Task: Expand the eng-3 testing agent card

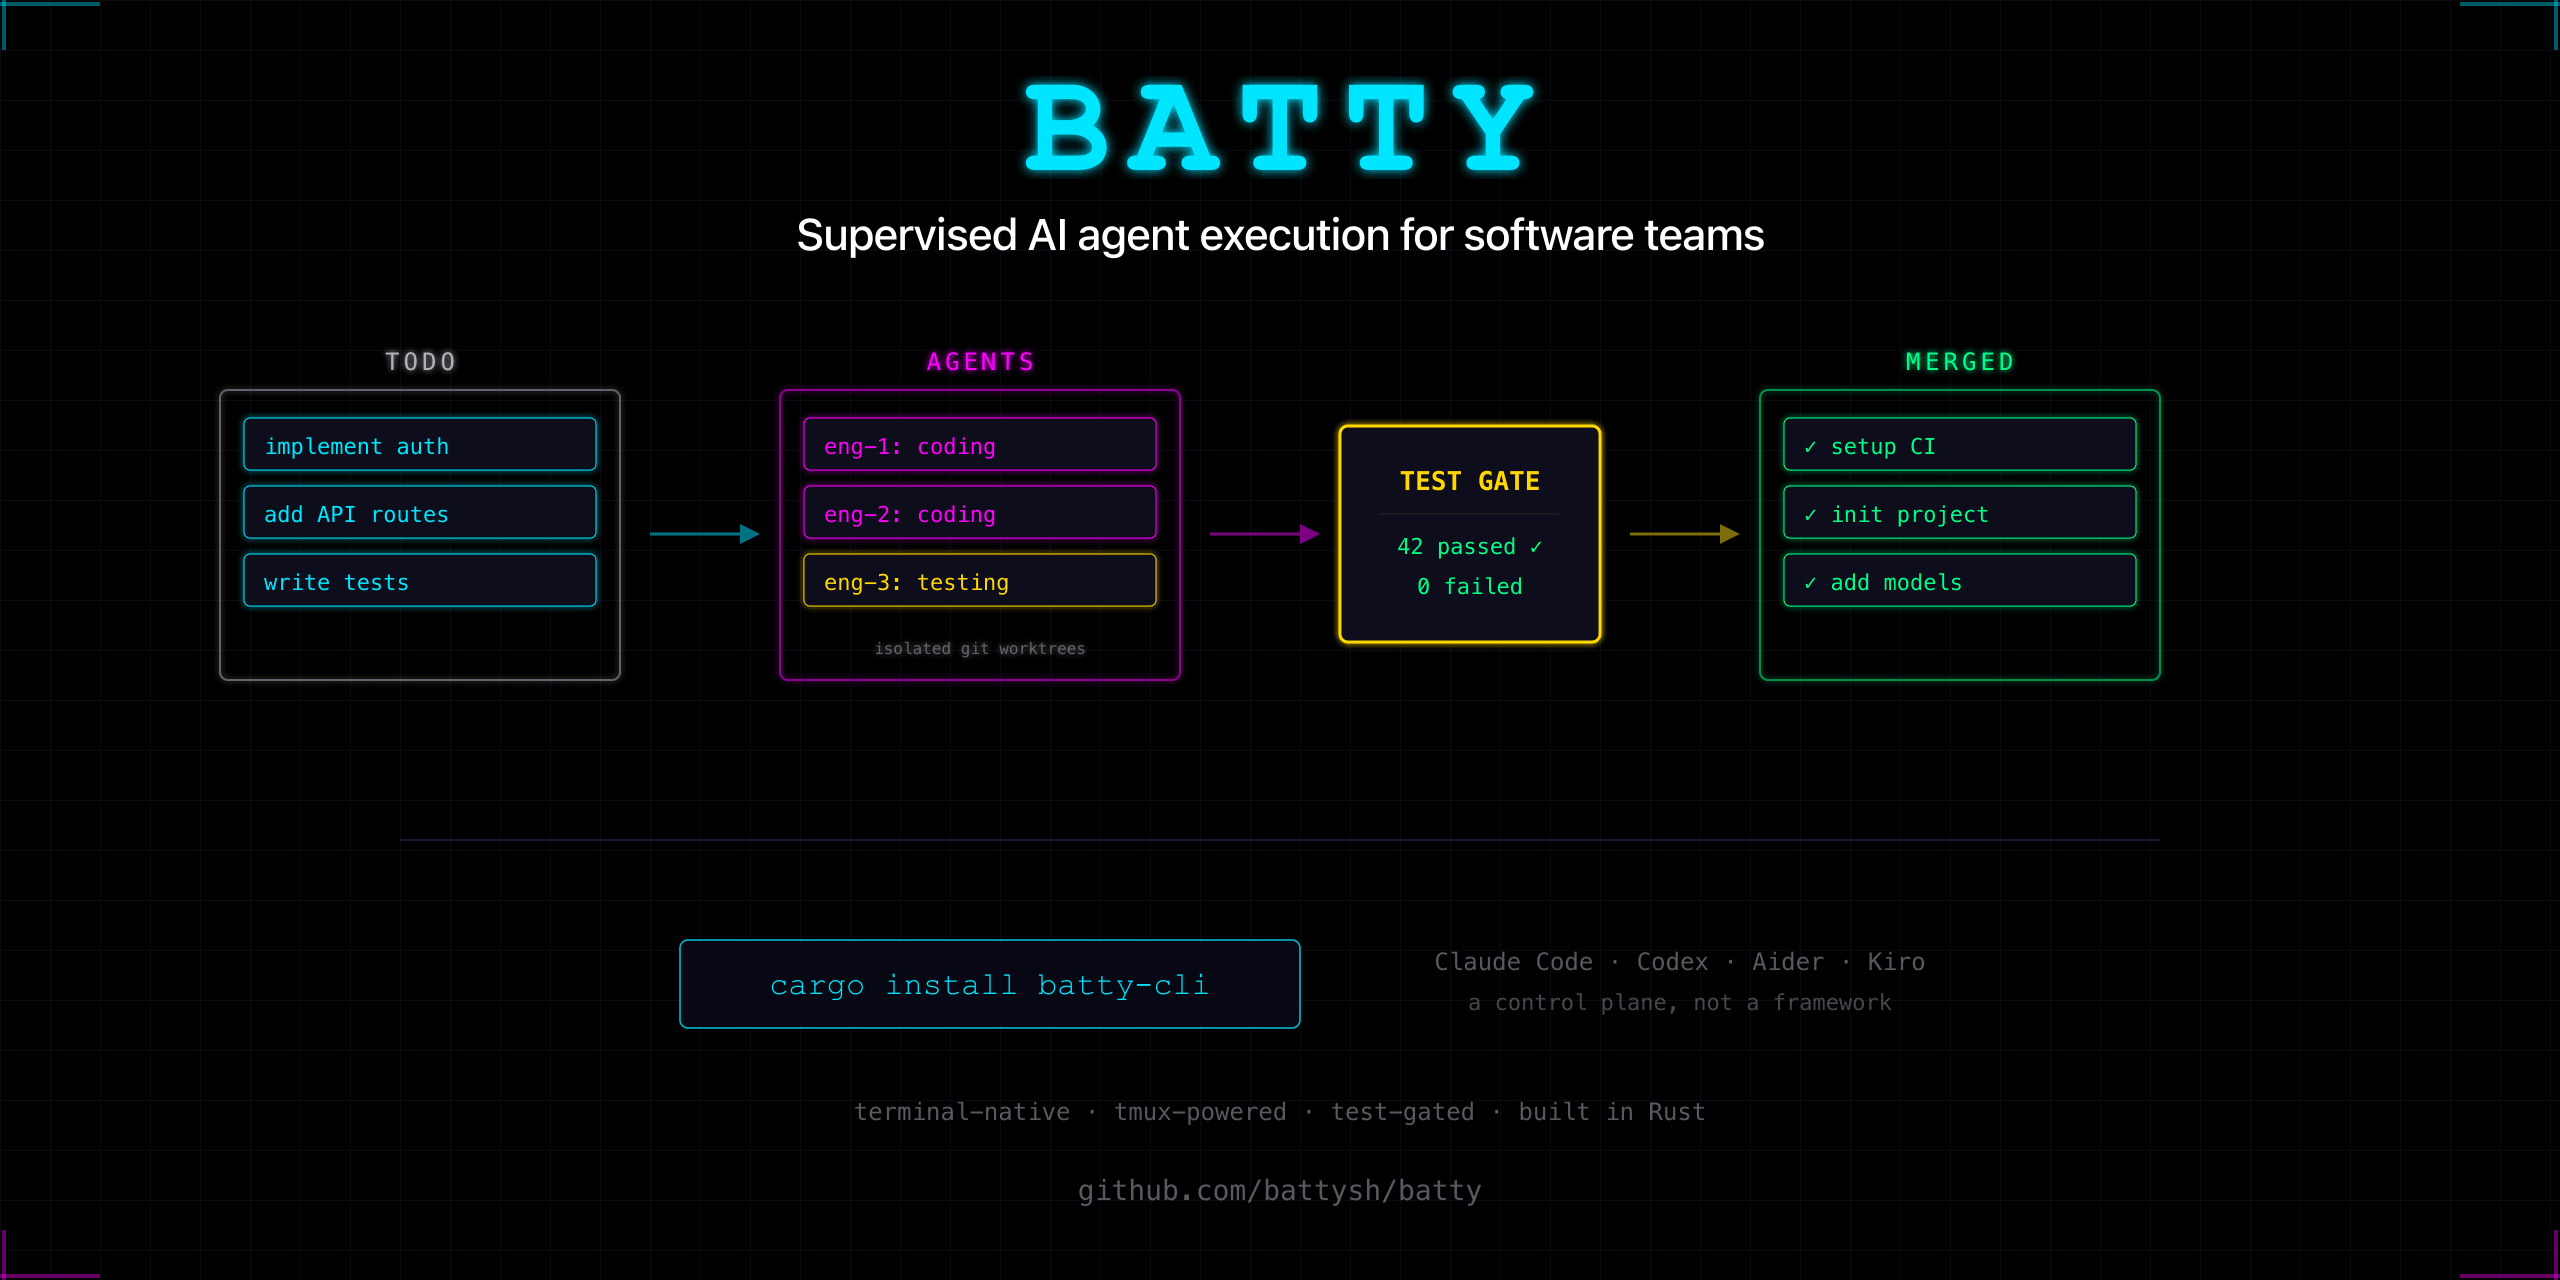Action: [979, 581]
